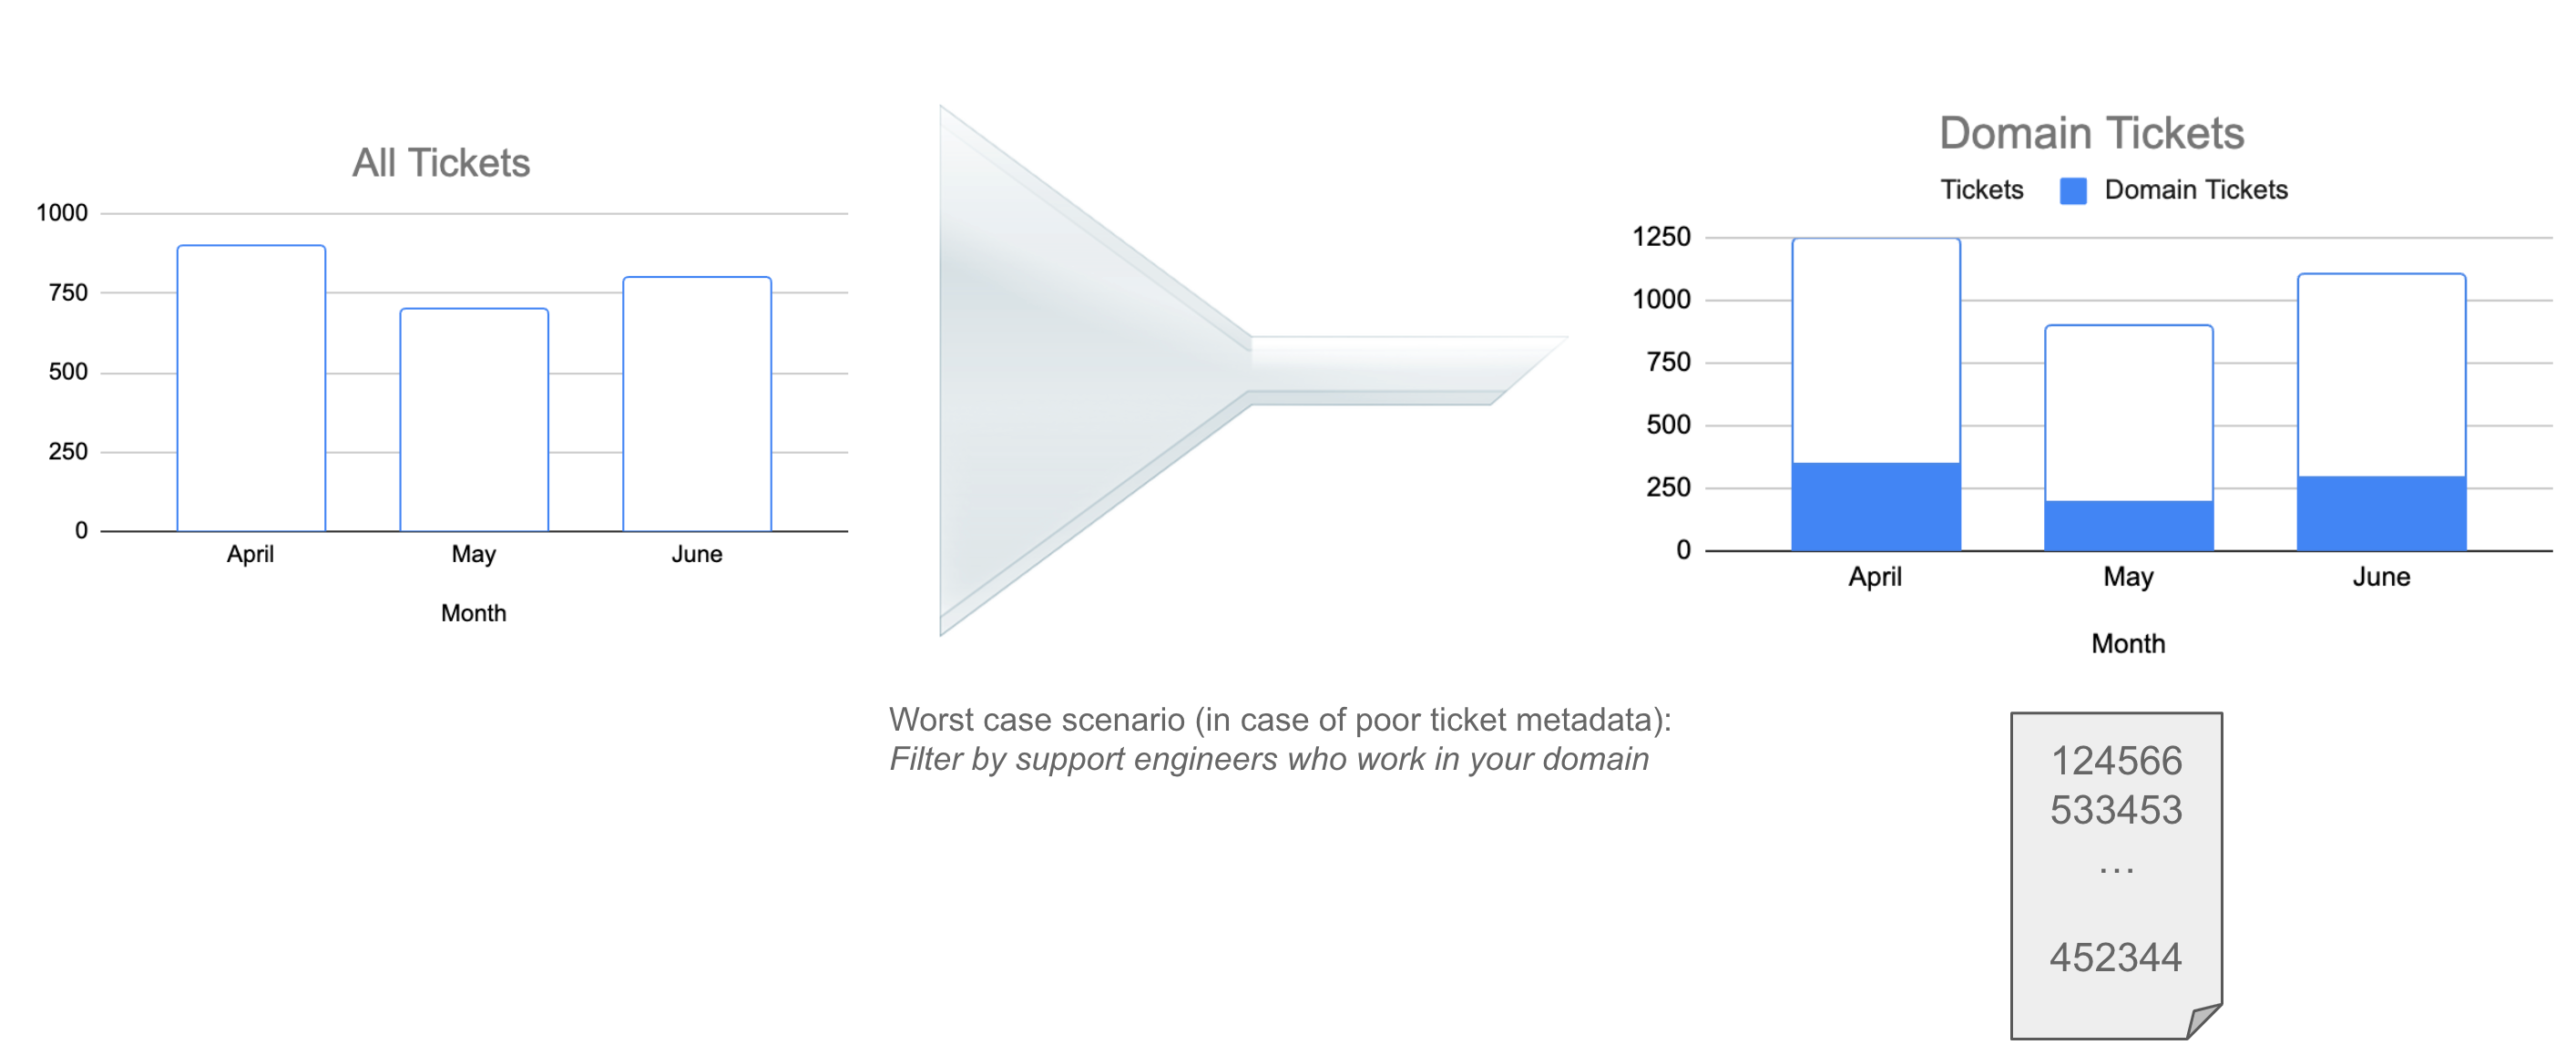Click the "Worst case scenario" text line
The width and height of the screenshot is (2576, 1055).
coord(1279,719)
